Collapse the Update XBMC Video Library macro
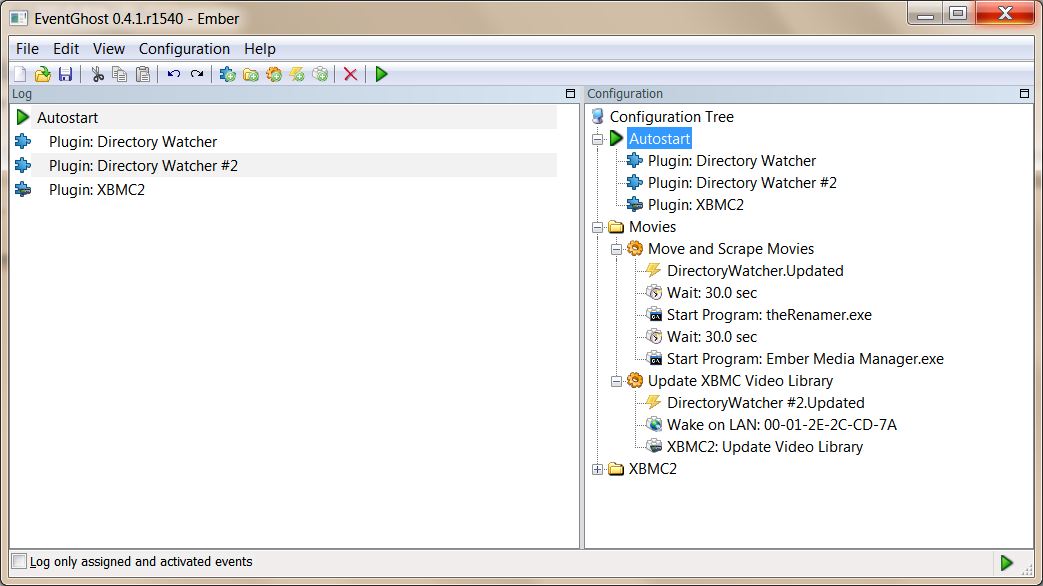The height and width of the screenshot is (586, 1043). tap(617, 381)
